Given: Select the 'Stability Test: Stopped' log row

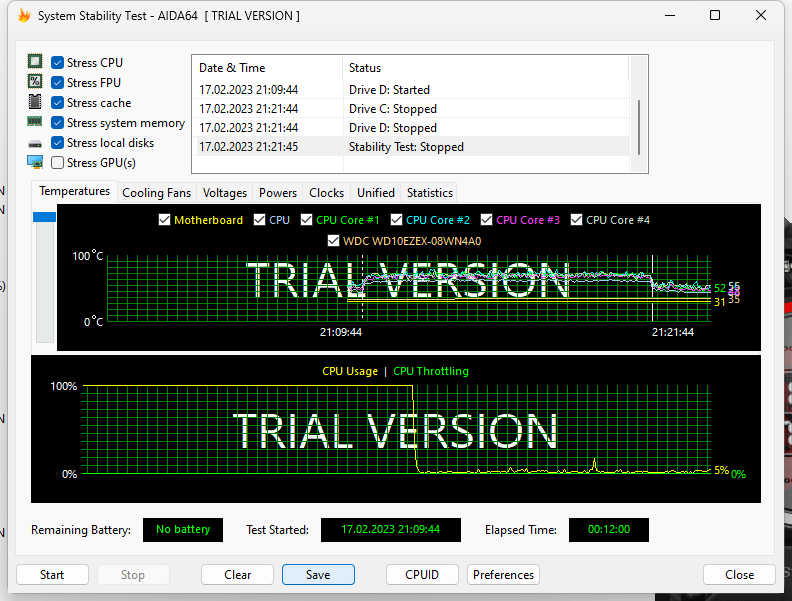Looking at the screenshot, I should (x=411, y=147).
